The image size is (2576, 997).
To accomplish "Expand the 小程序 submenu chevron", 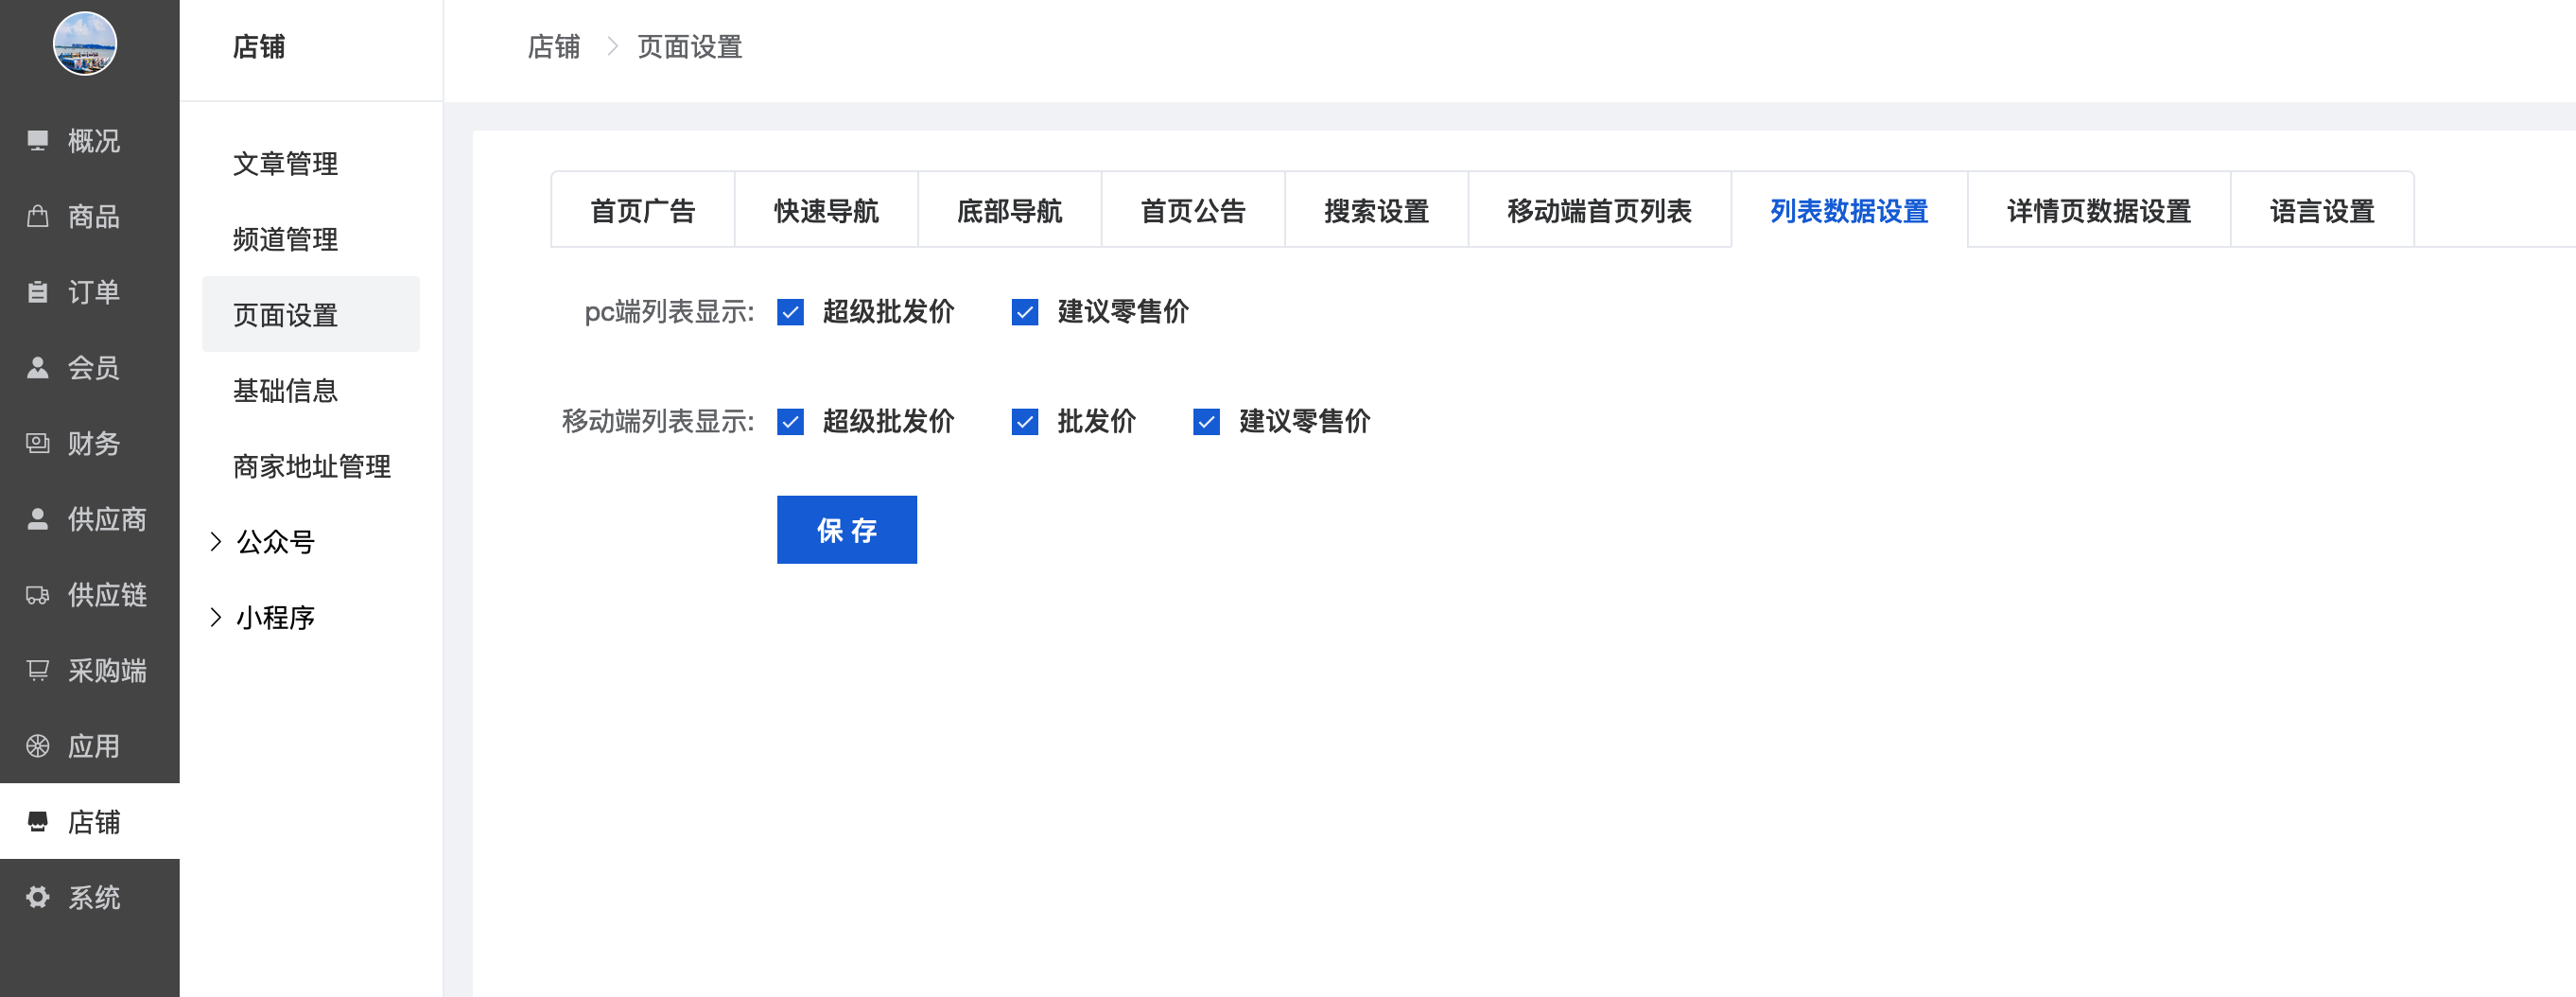I will tap(216, 618).
